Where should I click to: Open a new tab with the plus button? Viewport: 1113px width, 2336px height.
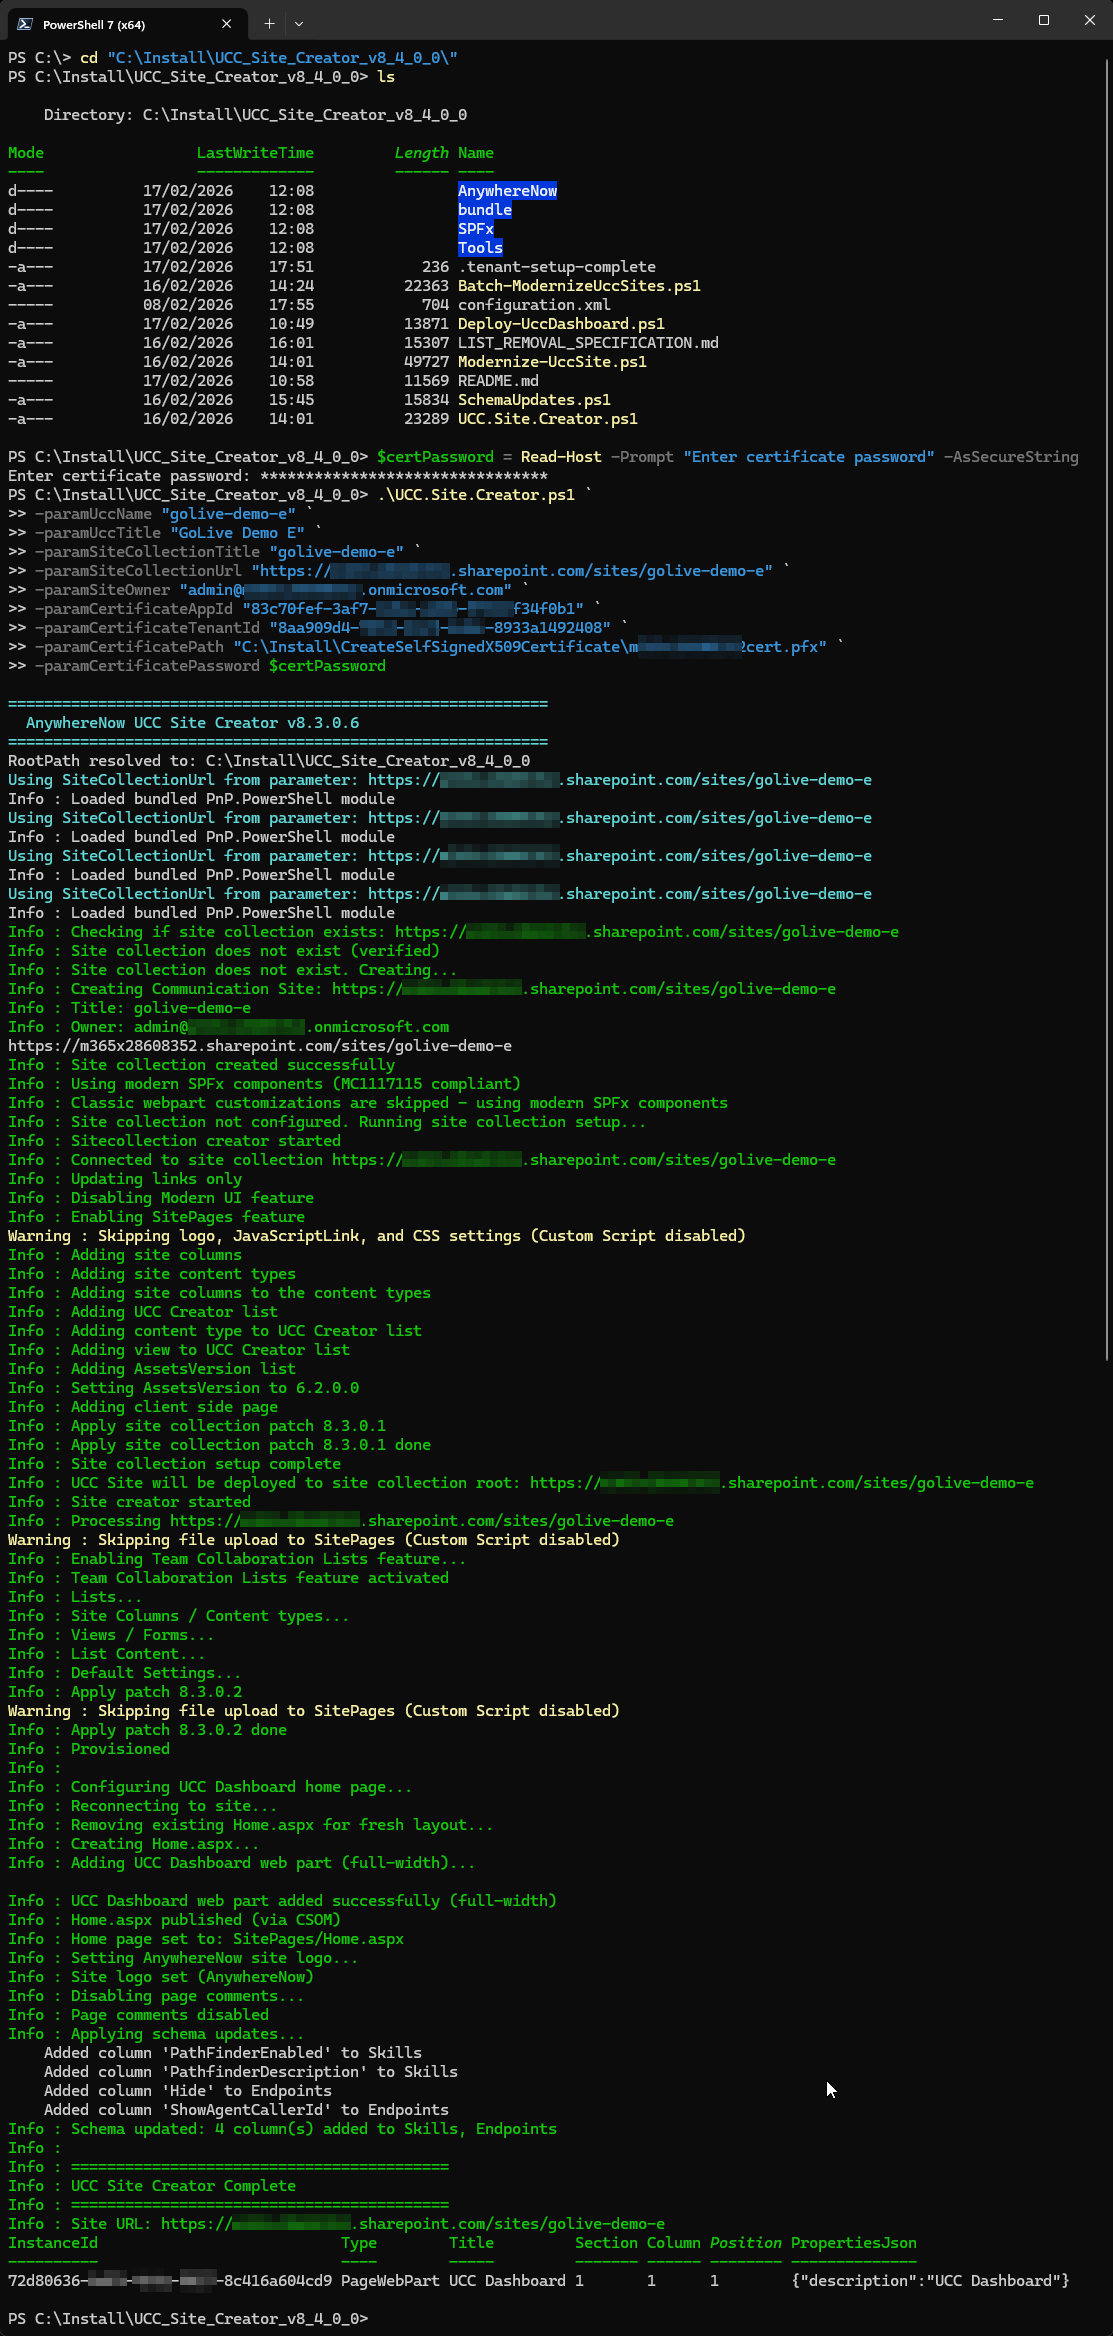(x=269, y=23)
